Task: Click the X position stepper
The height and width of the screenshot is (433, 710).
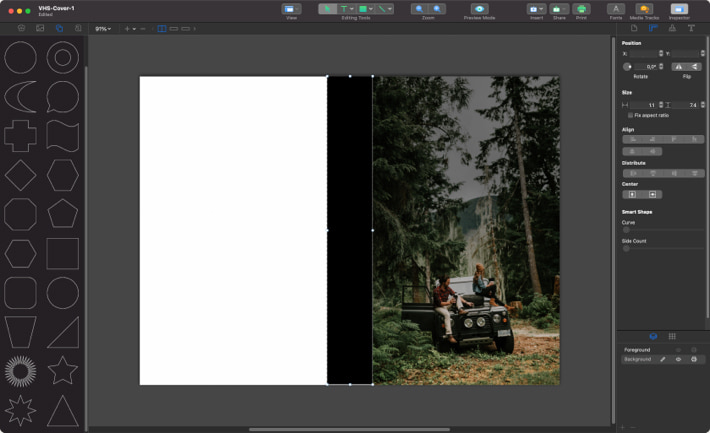Action: tap(661, 53)
